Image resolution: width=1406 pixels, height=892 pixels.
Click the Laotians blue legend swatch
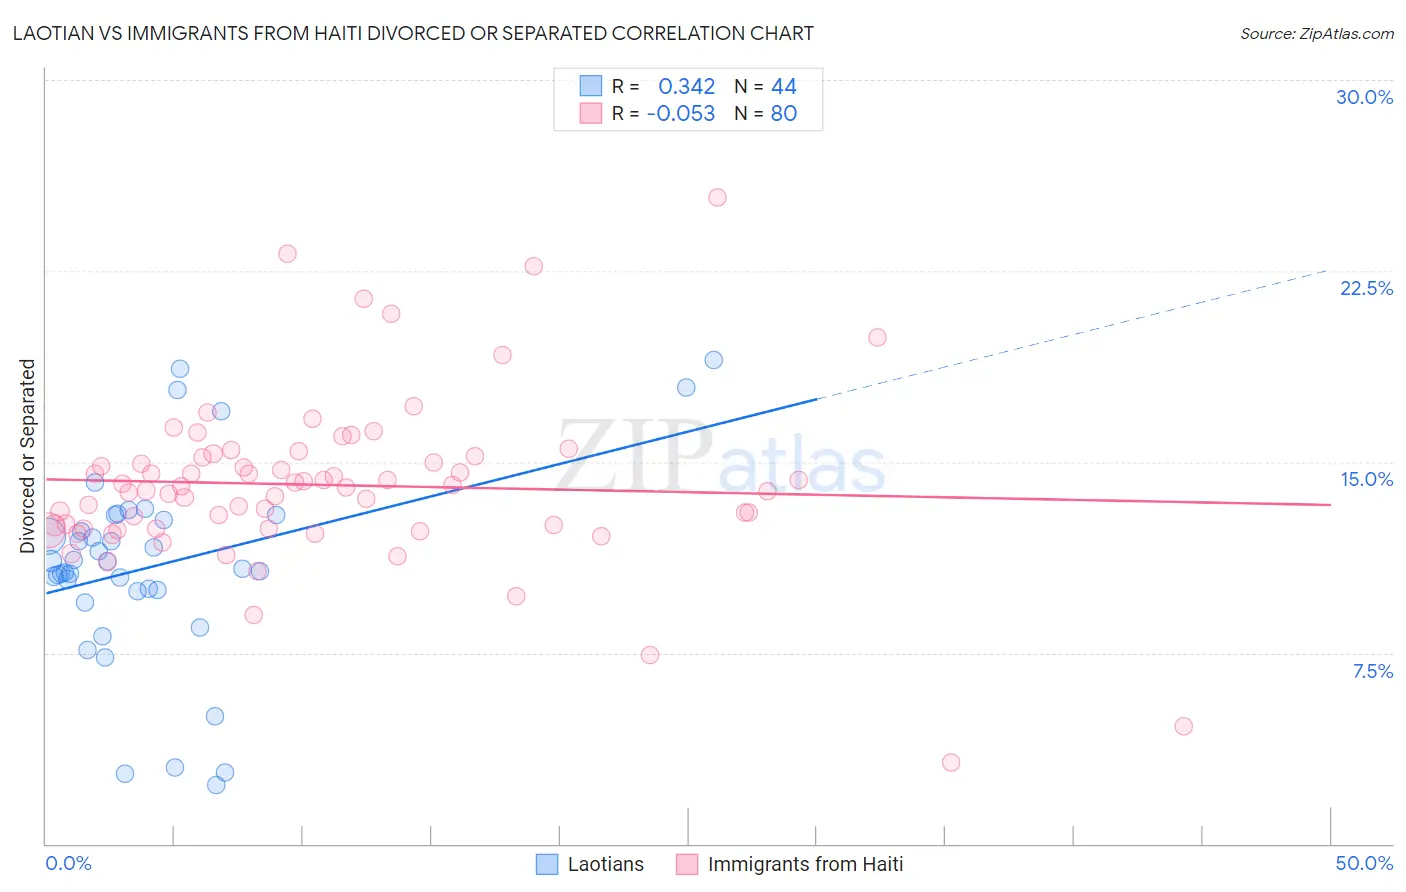point(547,864)
